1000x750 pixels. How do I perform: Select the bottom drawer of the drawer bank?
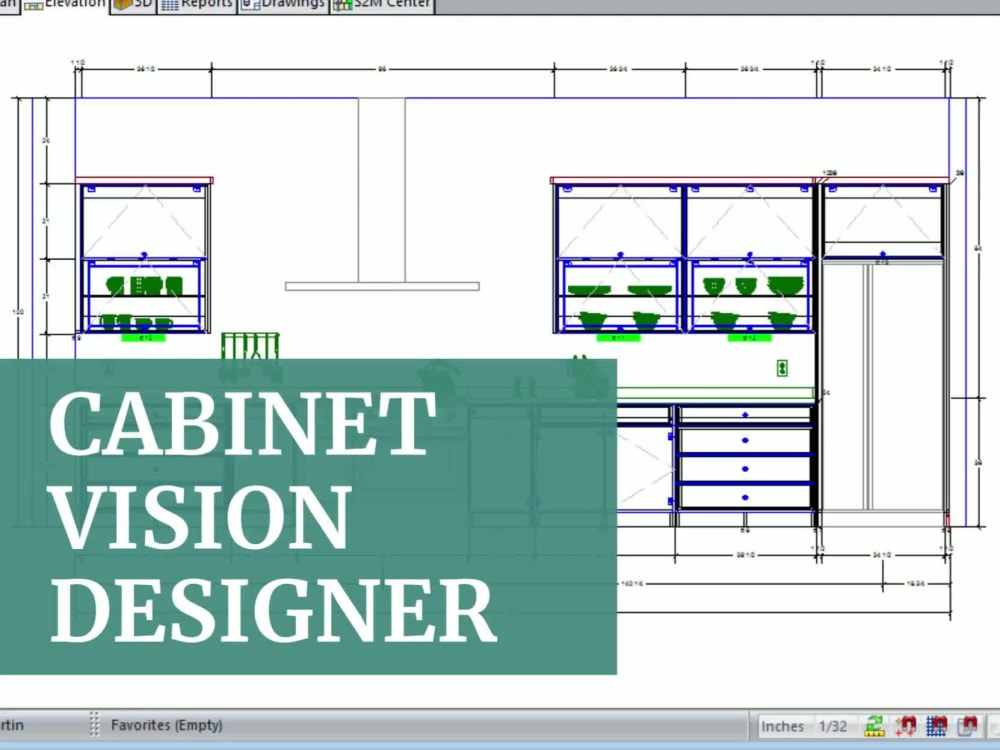click(x=745, y=497)
